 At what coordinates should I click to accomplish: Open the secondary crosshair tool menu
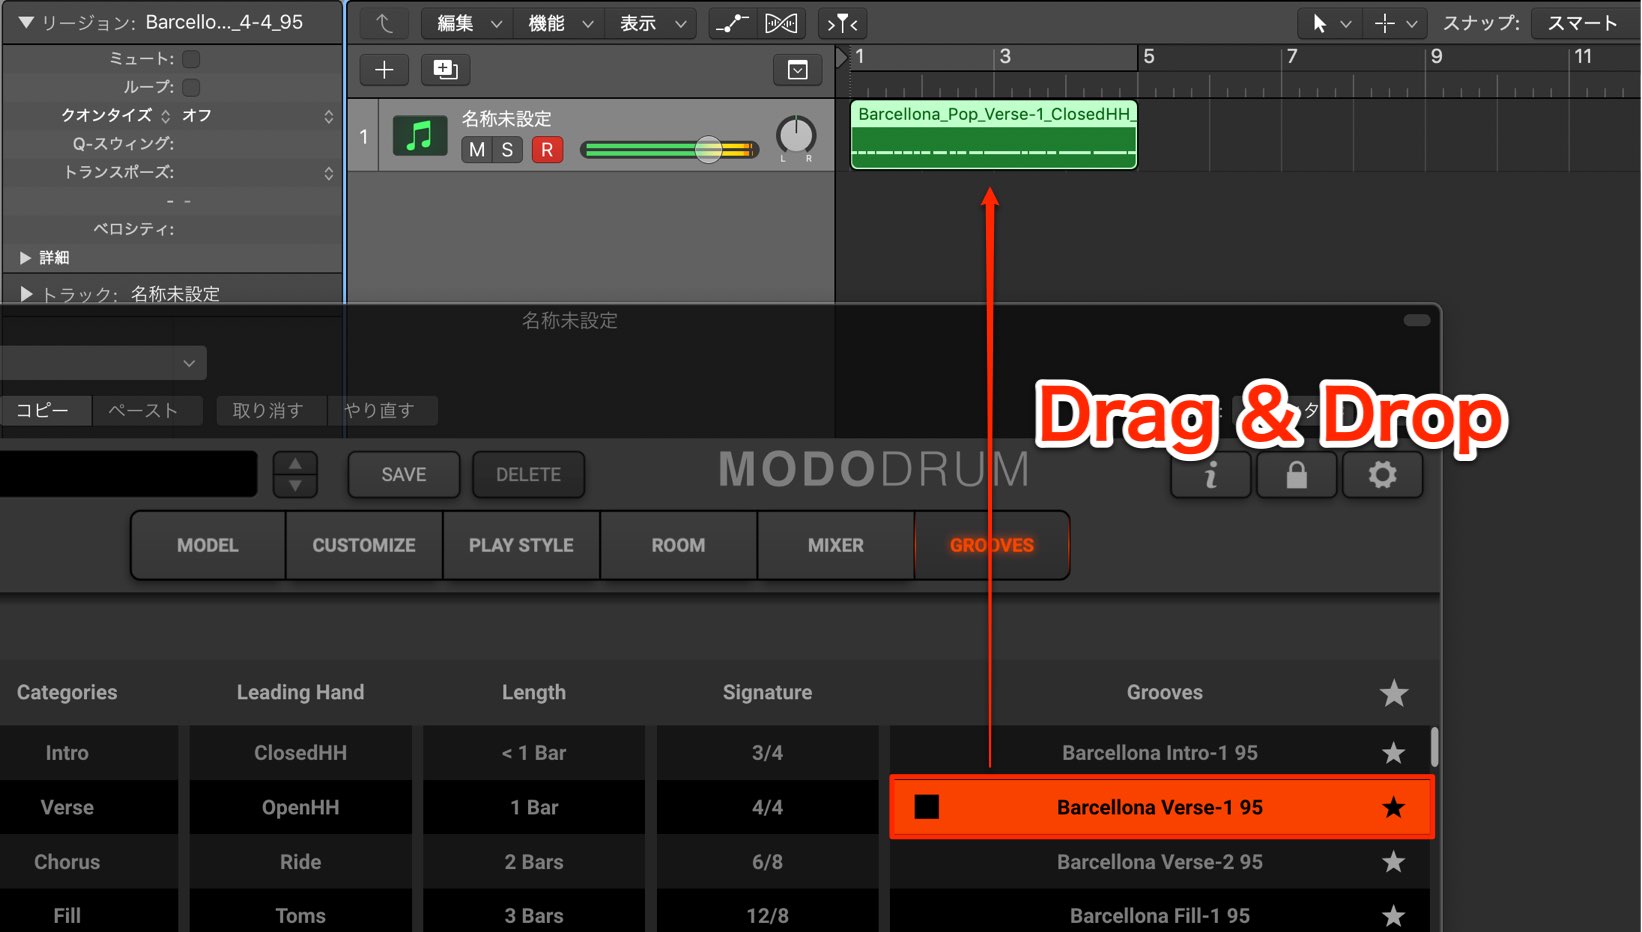point(1394,23)
